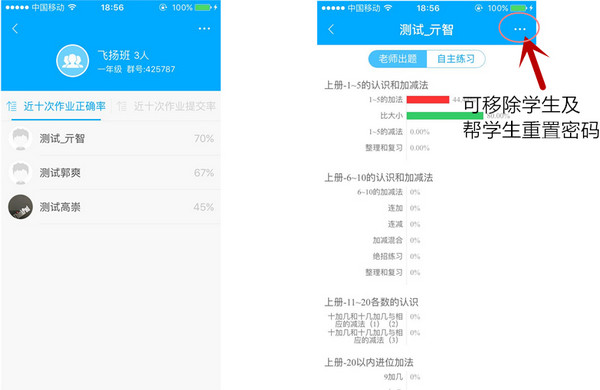The image size is (600, 390).
Task: Tap the 上册-11~20各数的认识 section heading
Action: (371, 302)
